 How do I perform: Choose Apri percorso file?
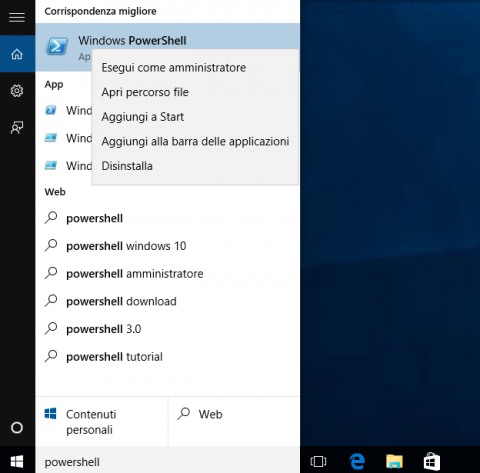tap(195, 92)
